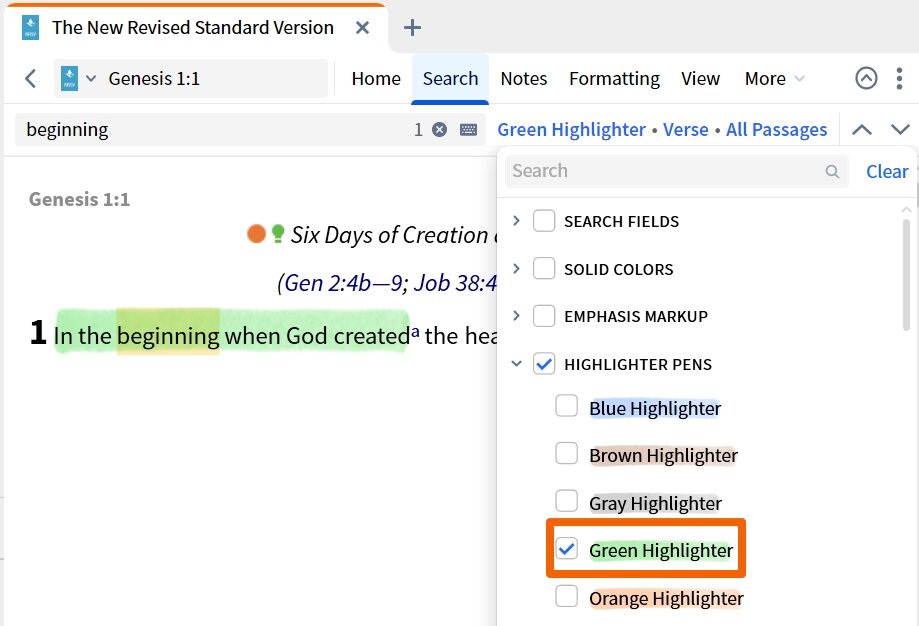Open the three-dot panel menu
The width and height of the screenshot is (919, 626).
pyautogui.click(x=899, y=78)
